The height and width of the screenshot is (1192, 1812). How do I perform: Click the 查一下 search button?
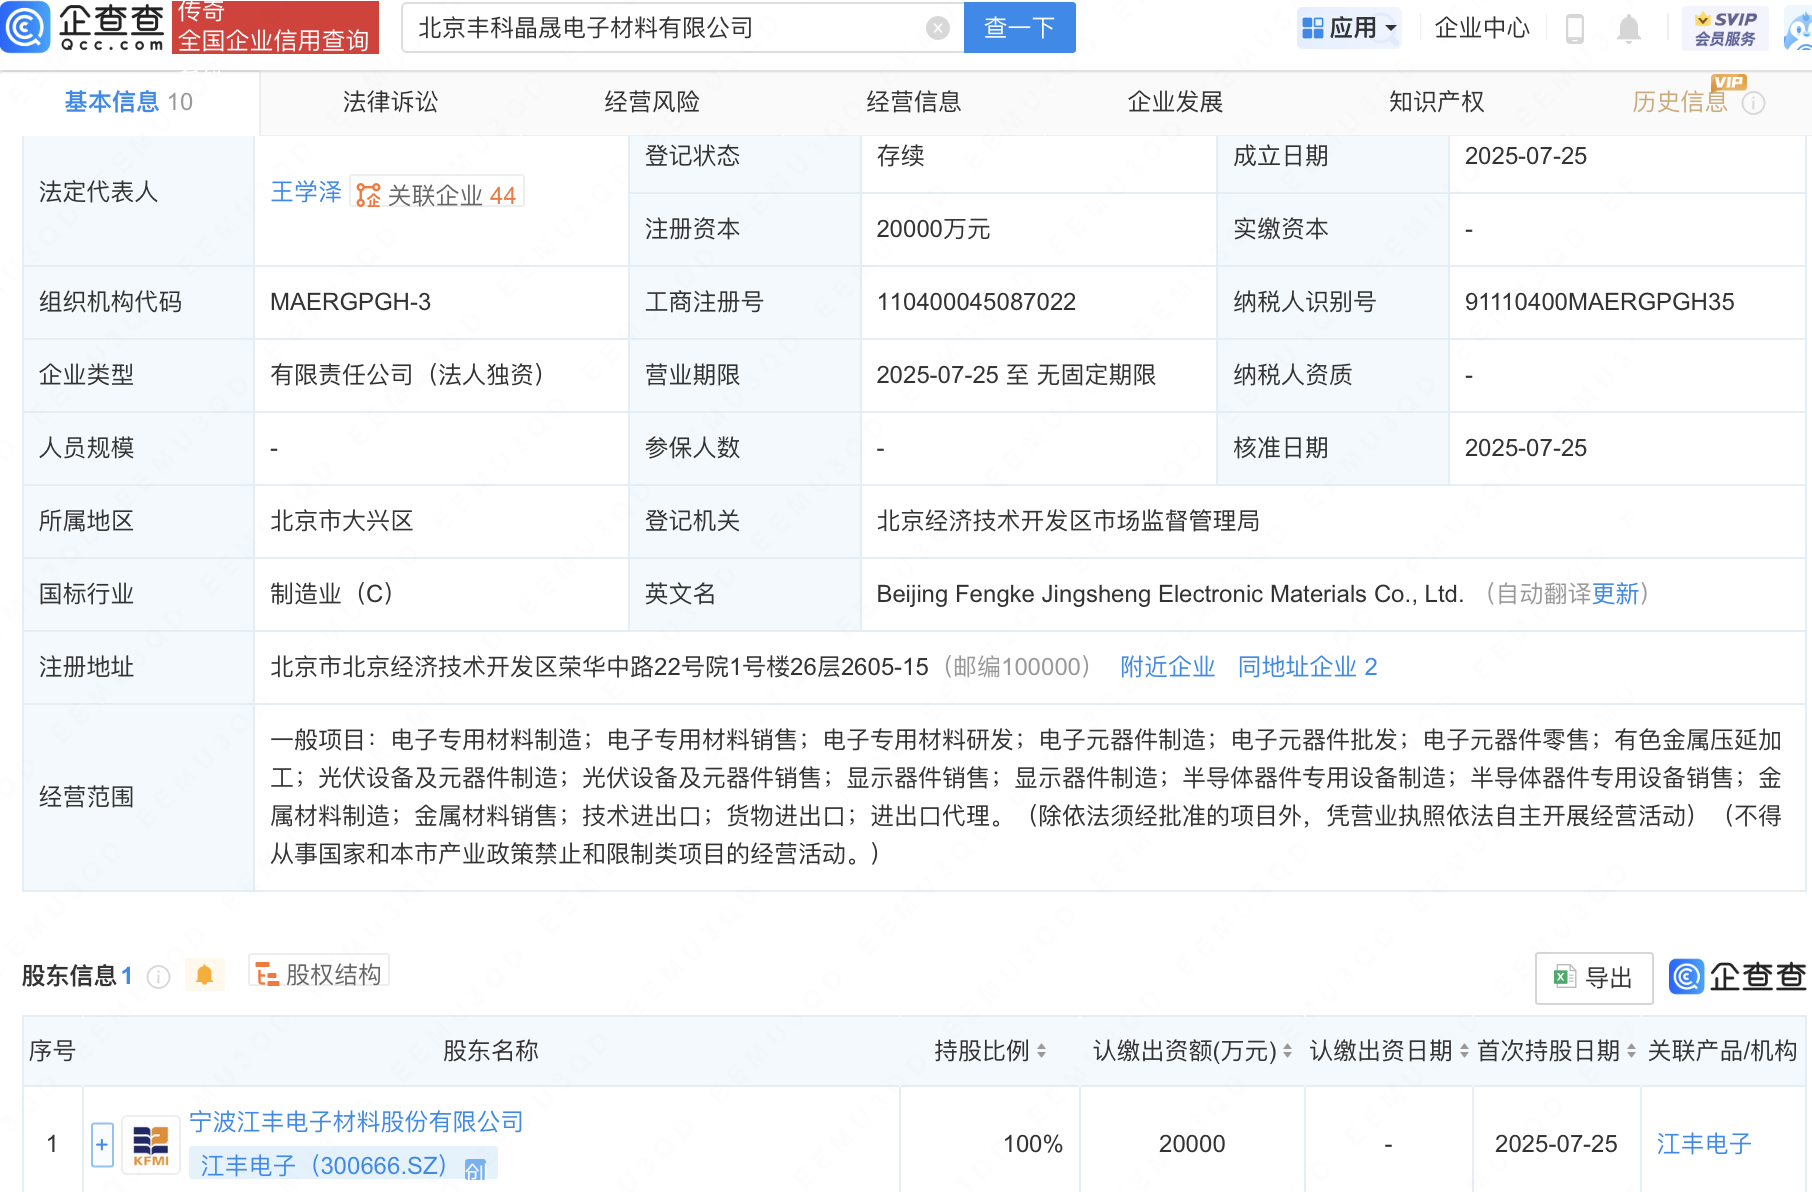1019,28
